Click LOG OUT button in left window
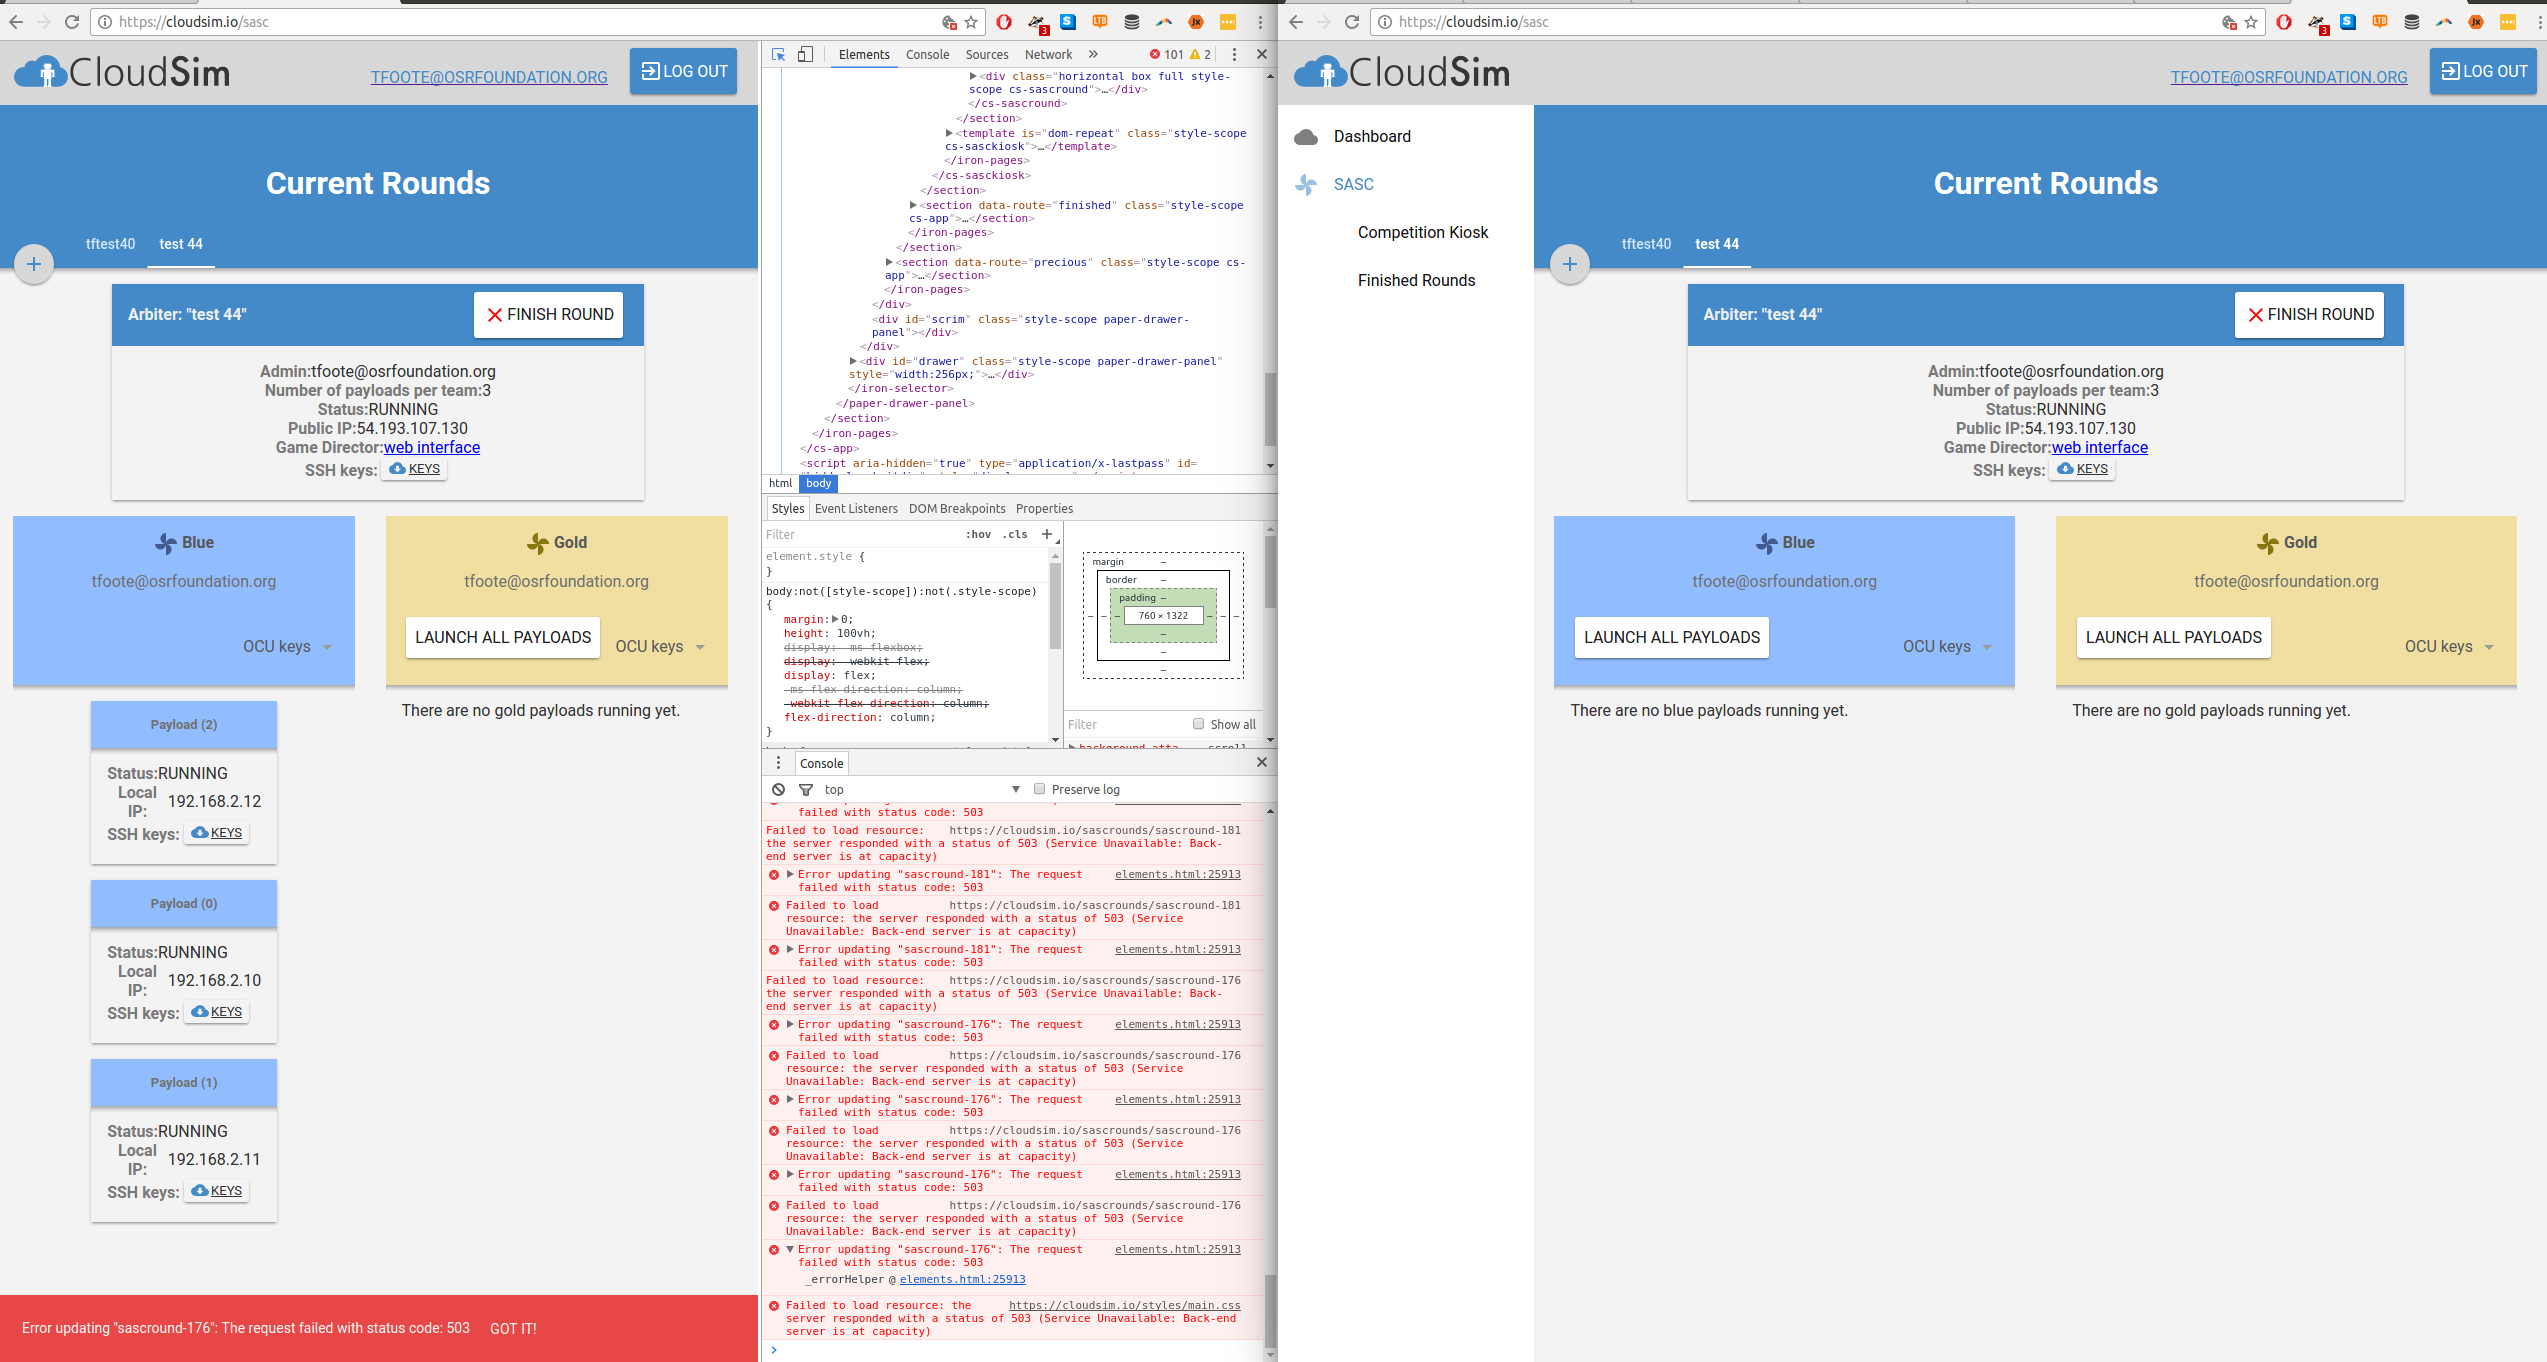The height and width of the screenshot is (1362, 2547). pos(683,72)
